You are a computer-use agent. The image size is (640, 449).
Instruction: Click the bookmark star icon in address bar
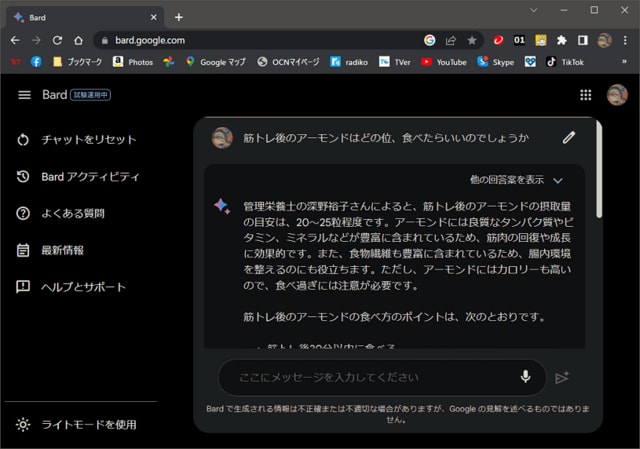coord(471,40)
